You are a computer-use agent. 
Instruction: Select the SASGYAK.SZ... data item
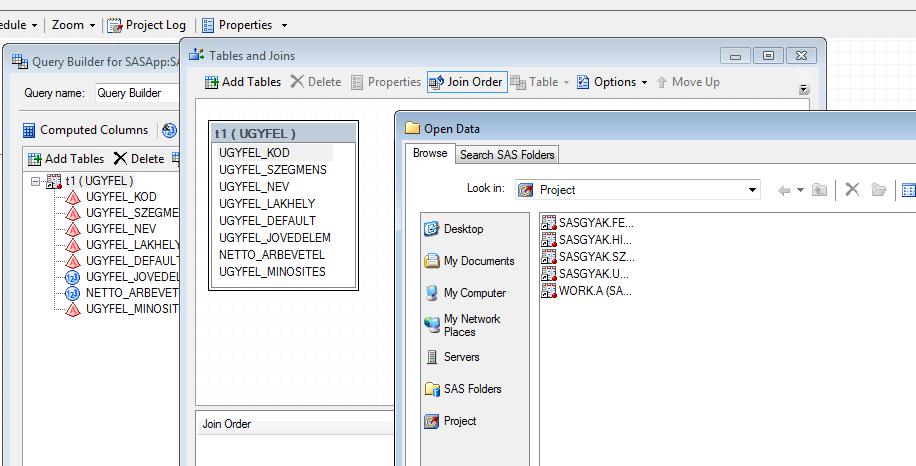[x=588, y=256]
